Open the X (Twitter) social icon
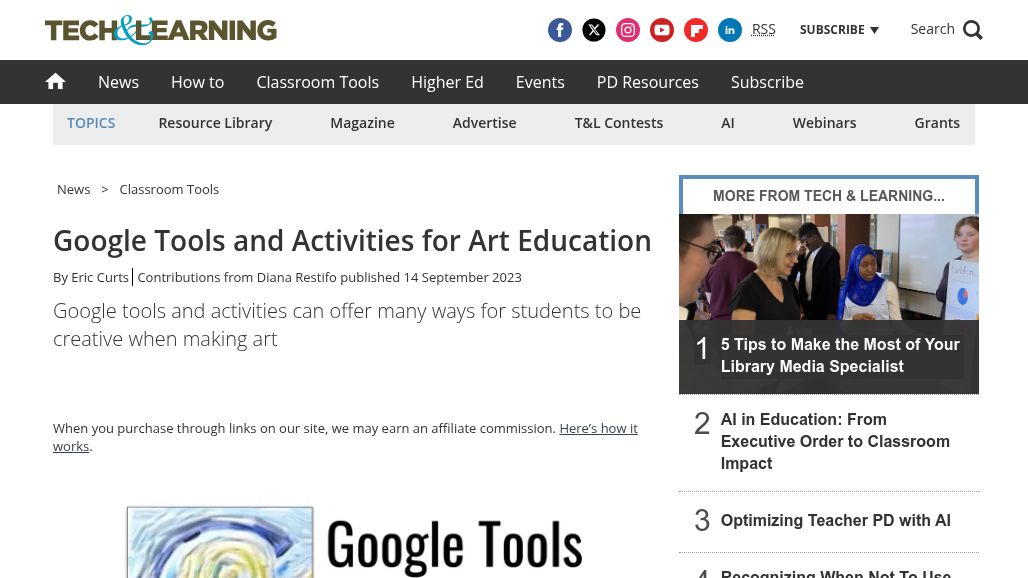 pyautogui.click(x=593, y=30)
